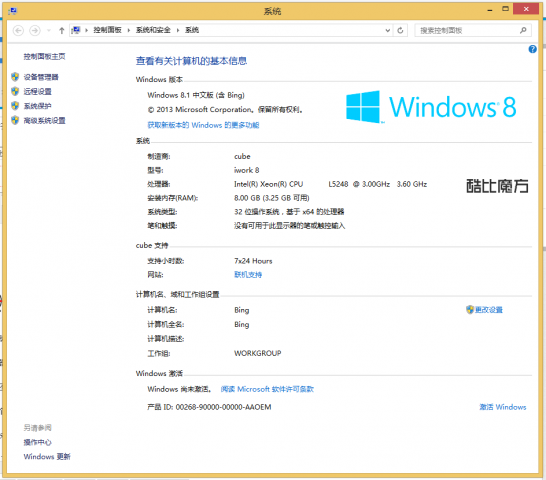
Task: Click the shield icon next to 更改设置
Action: click(x=470, y=309)
